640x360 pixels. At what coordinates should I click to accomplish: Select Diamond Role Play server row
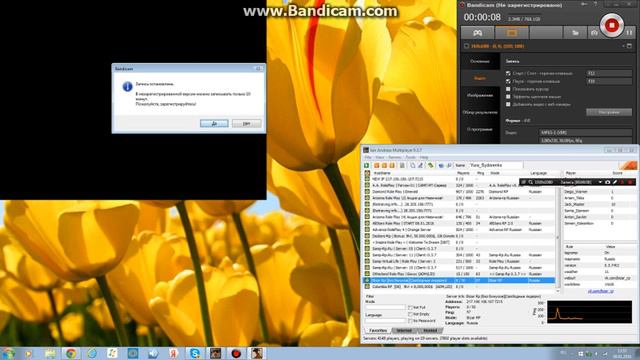tap(460, 191)
